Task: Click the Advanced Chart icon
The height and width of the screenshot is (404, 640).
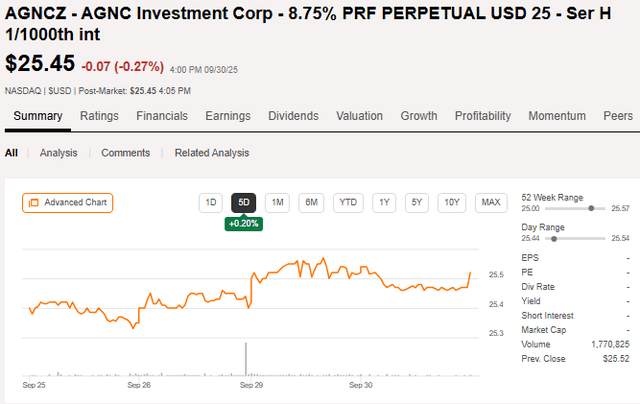Action: coord(33,203)
